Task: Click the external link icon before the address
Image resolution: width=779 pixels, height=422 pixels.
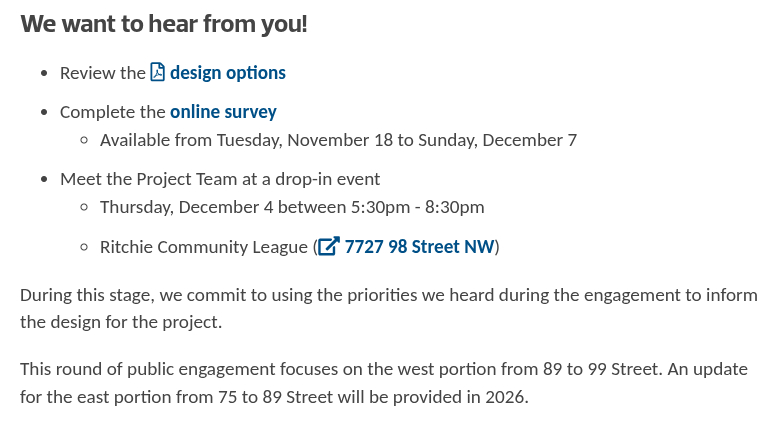Action: click(x=329, y=246)
